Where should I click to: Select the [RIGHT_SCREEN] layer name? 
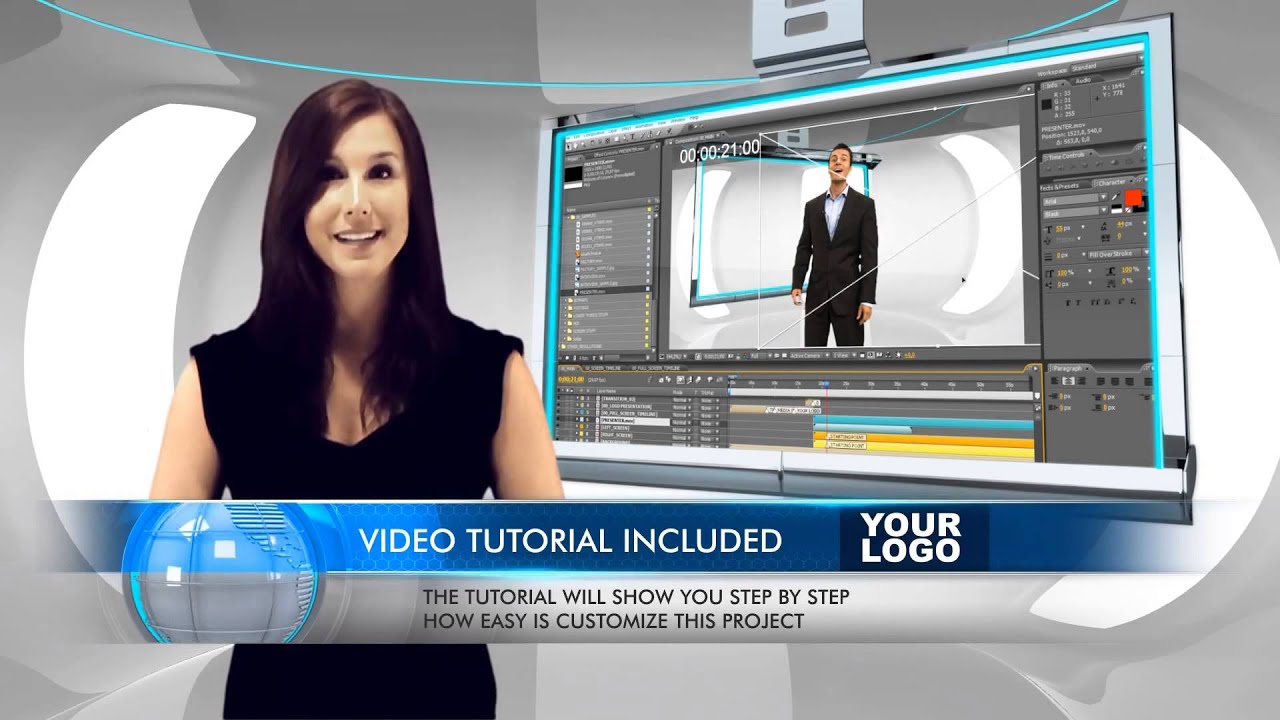[618, 435]
